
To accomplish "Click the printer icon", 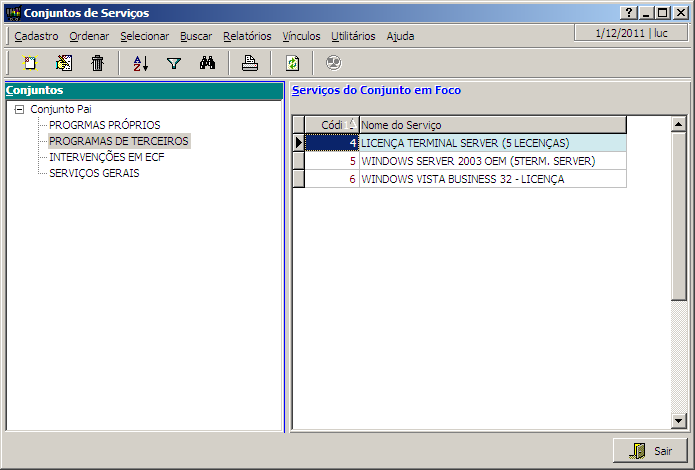I will pyautogui.click(x=250, y=63).
